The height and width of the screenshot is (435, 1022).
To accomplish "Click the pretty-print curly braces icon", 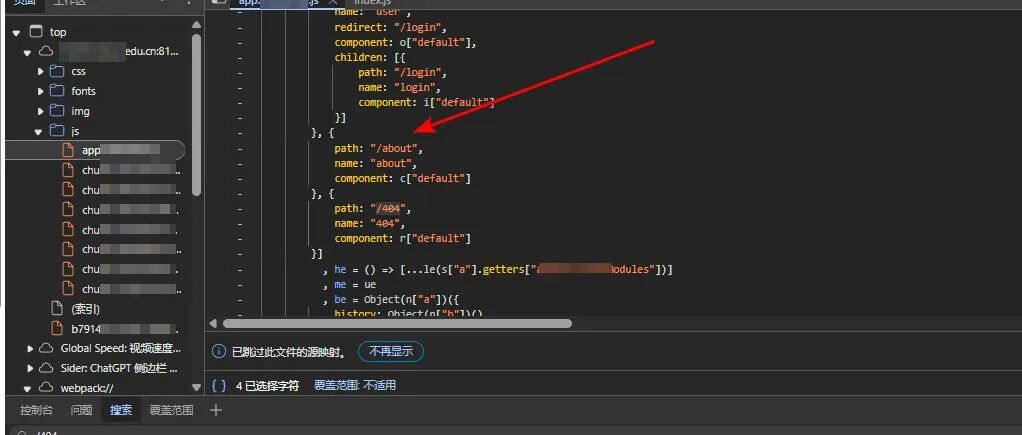I will pyautogui.click(x=219, y=385).
